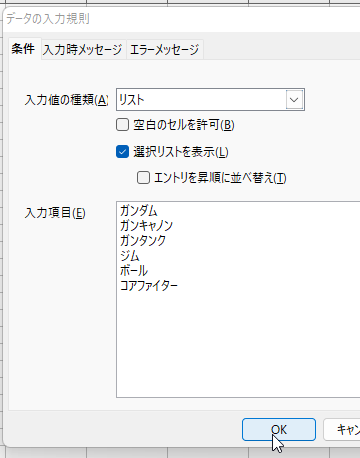
Task: Click the コアファイター entry line
Action: [x=149, y=286]
